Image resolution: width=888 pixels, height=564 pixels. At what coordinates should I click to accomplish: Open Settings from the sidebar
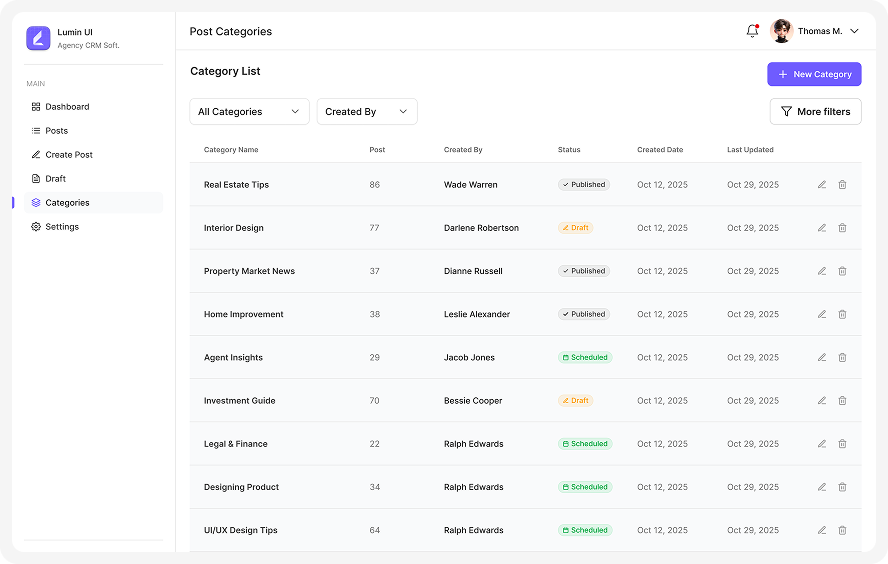coord(61,227)
